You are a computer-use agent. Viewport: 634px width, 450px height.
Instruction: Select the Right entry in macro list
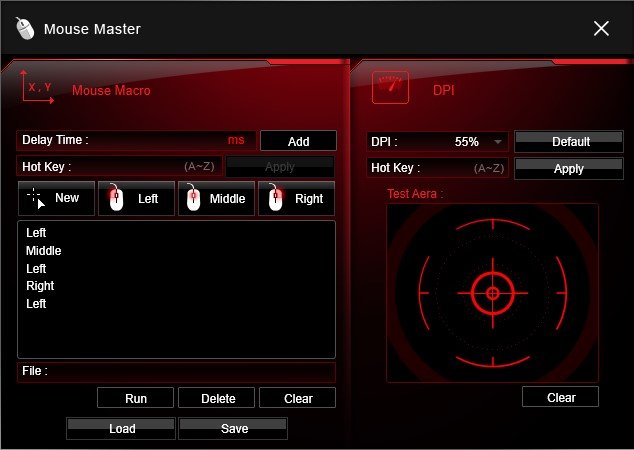[x=40, y=286]
